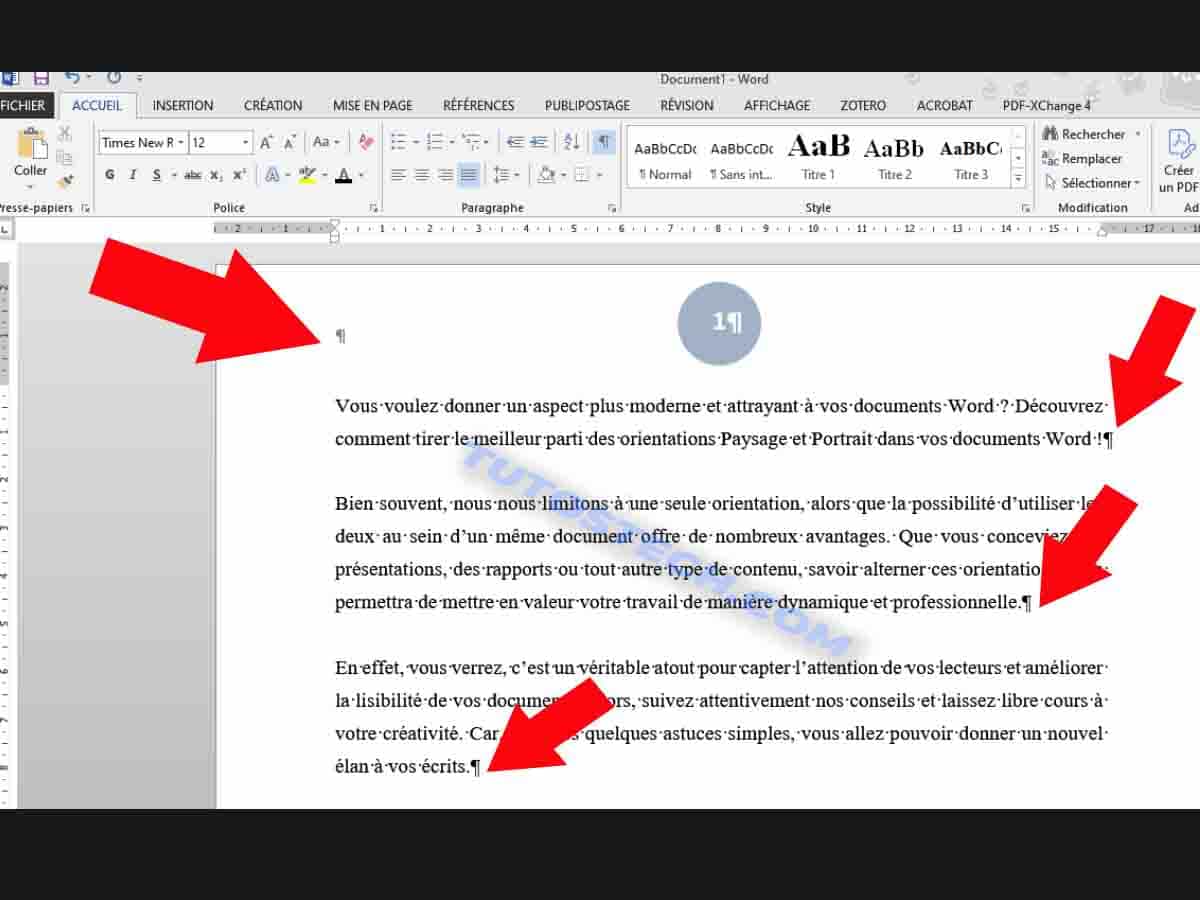Open the shading paint bucket dropdown
The image size is (1200, 900).
point(564,175)
